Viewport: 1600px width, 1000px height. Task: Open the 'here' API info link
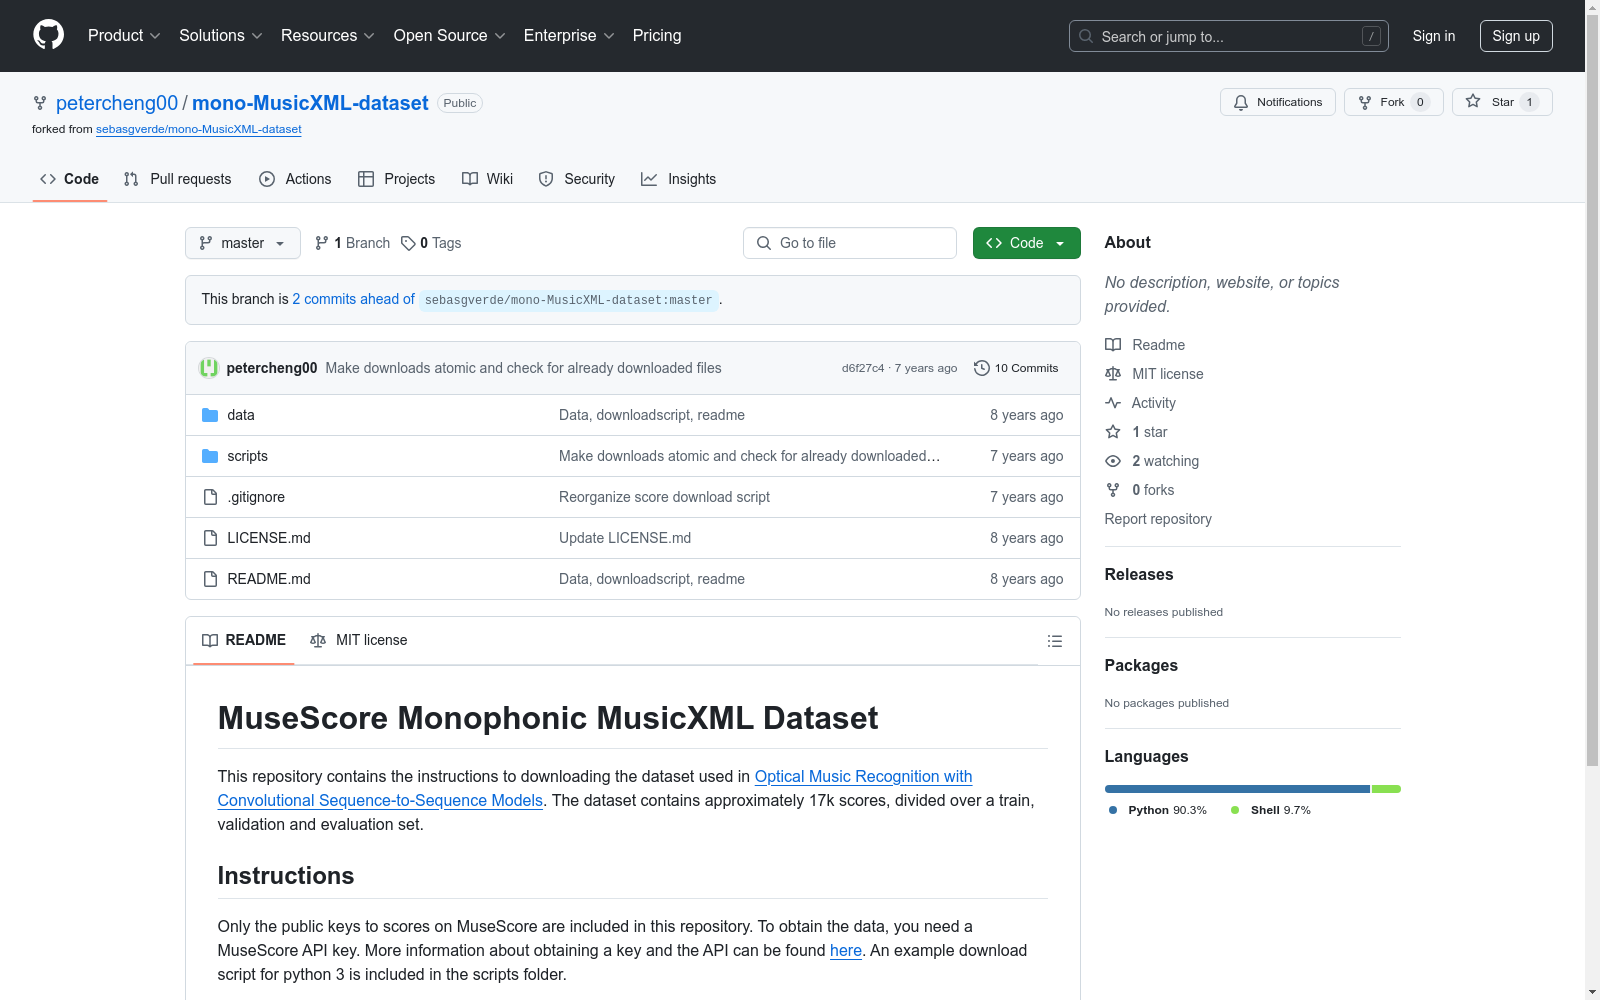846,950
